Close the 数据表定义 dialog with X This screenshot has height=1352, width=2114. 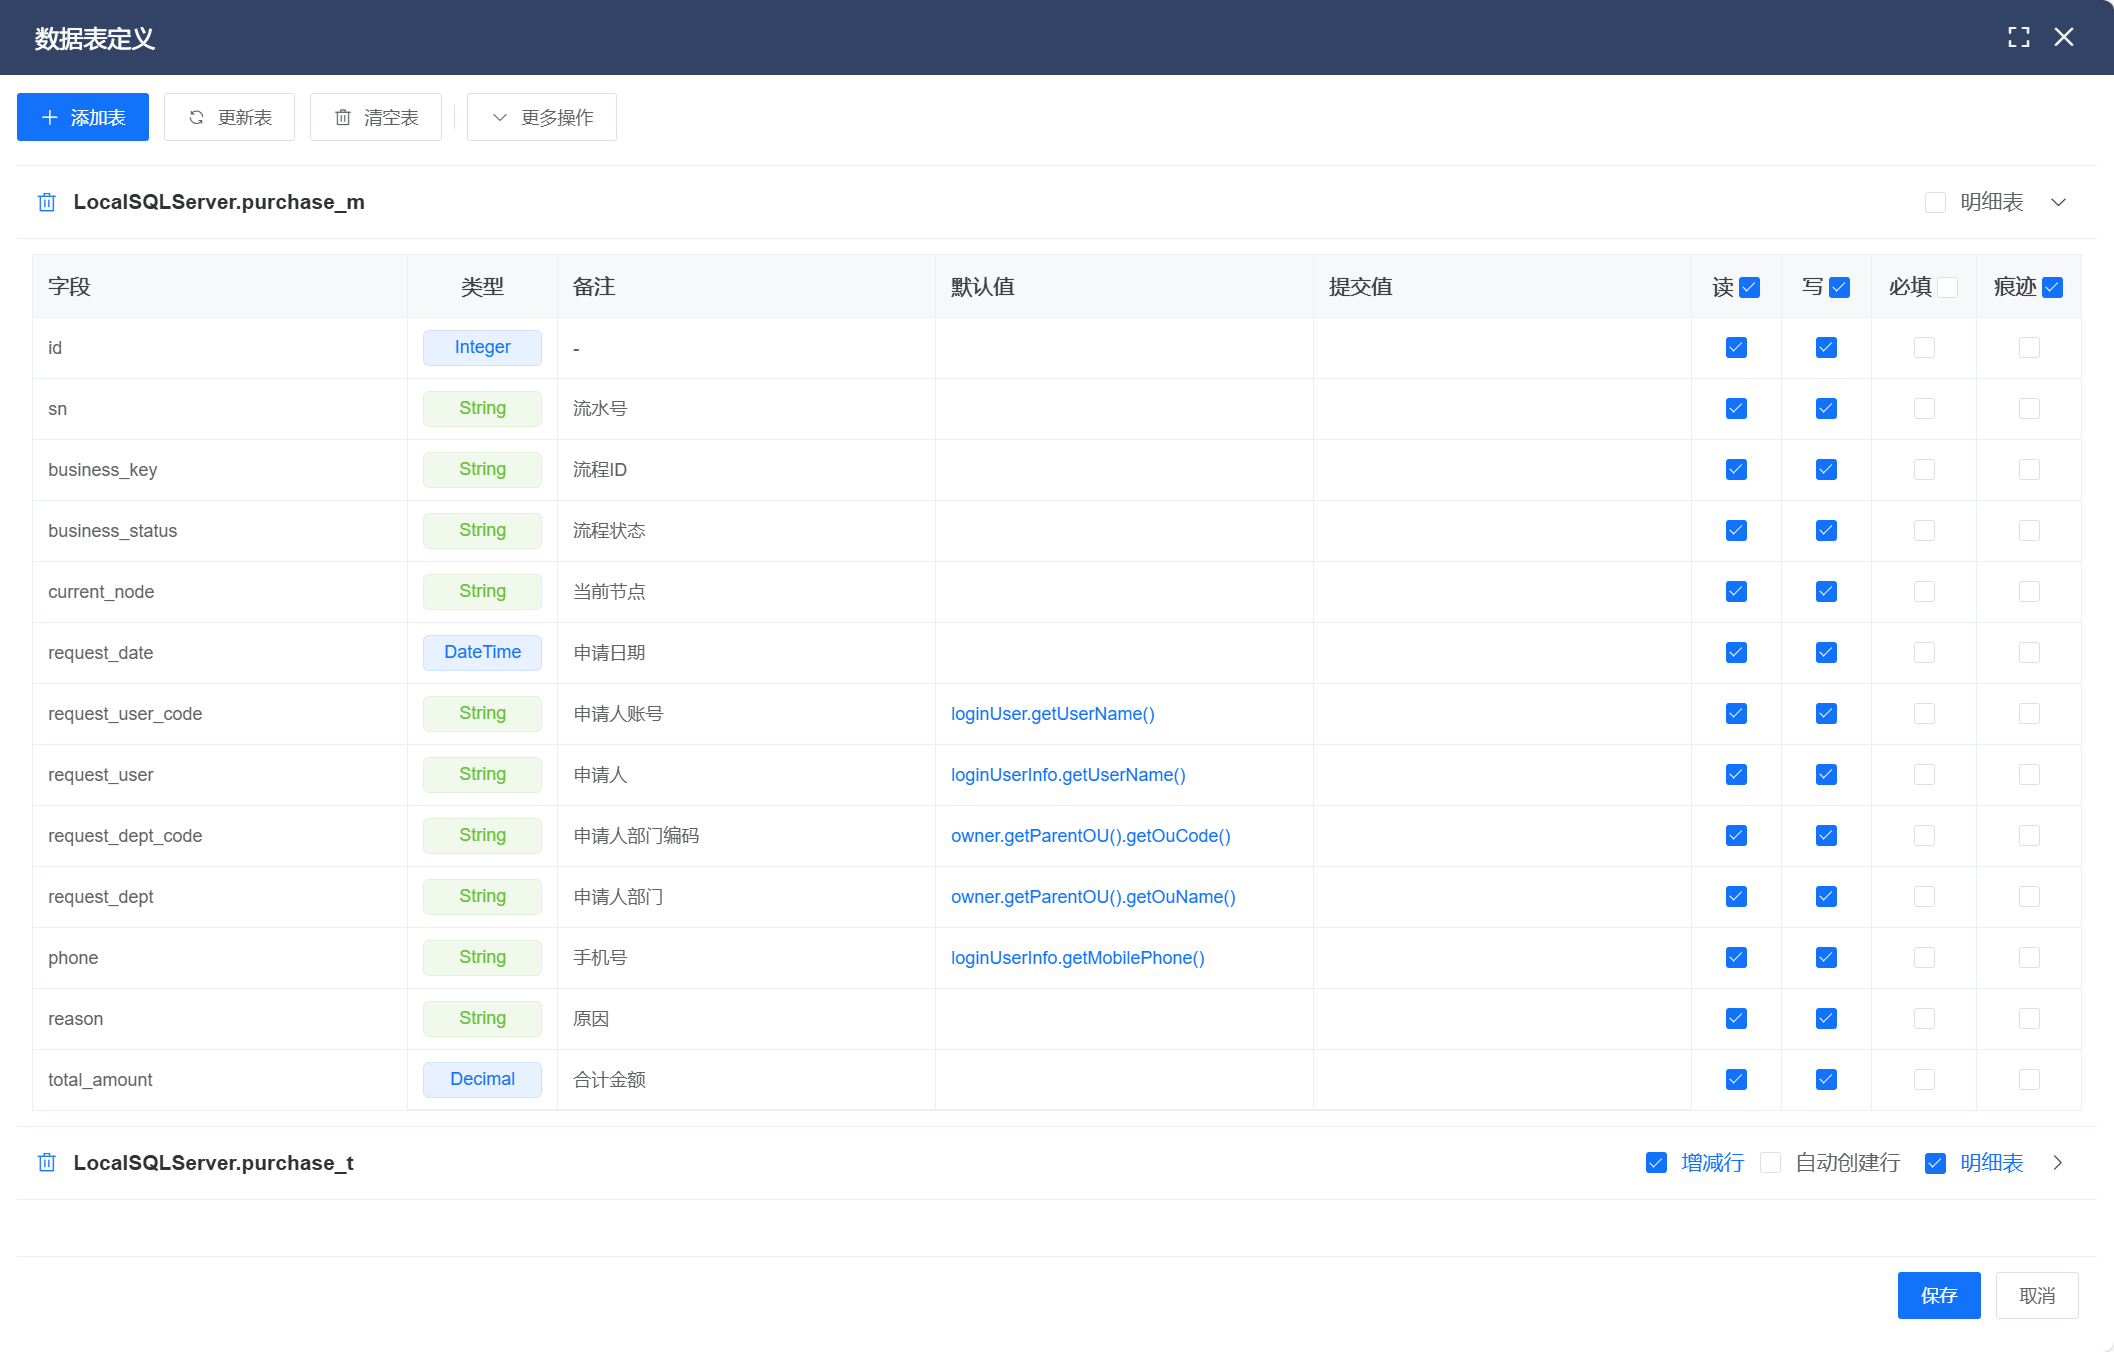click(x=2064, y=38)
